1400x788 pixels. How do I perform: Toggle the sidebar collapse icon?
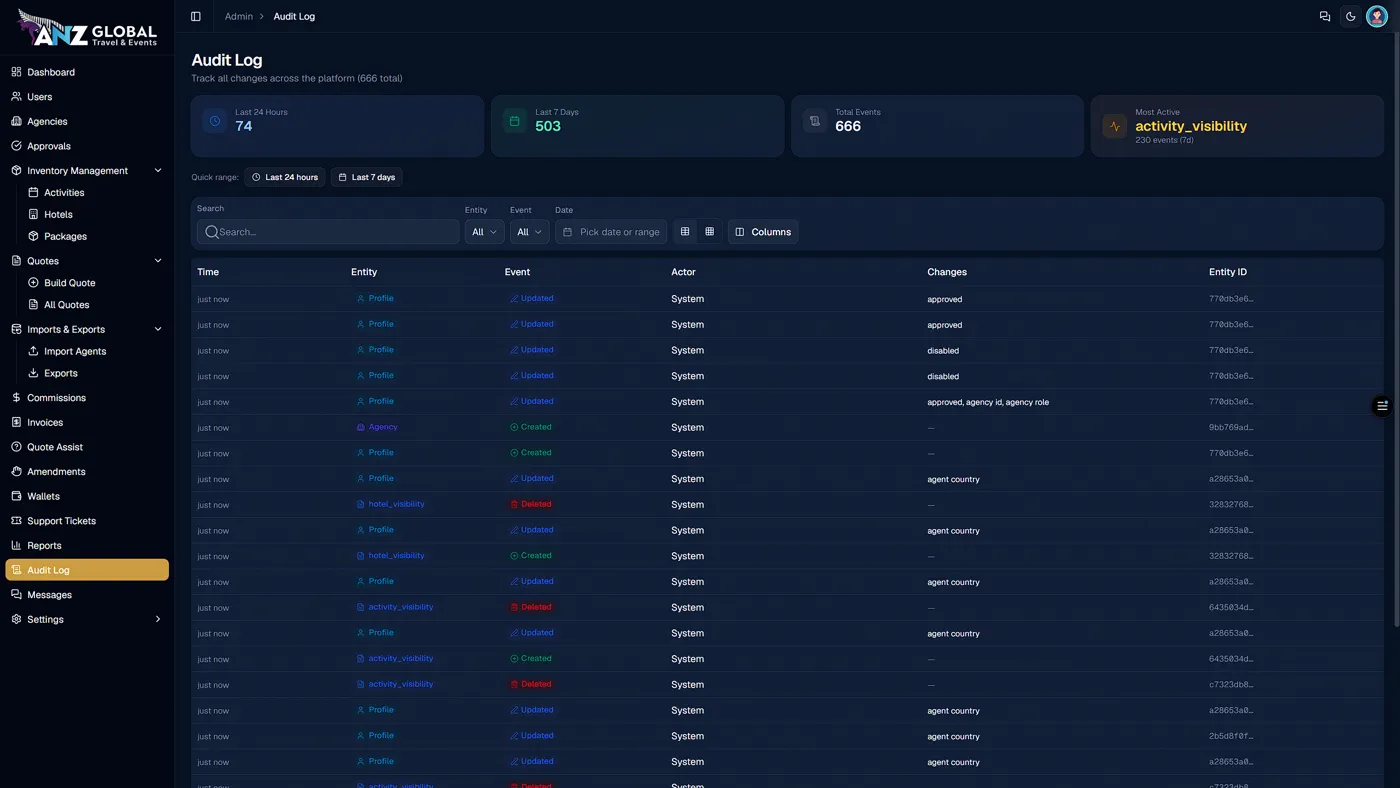pyautogui.click(x=196, y=16)
